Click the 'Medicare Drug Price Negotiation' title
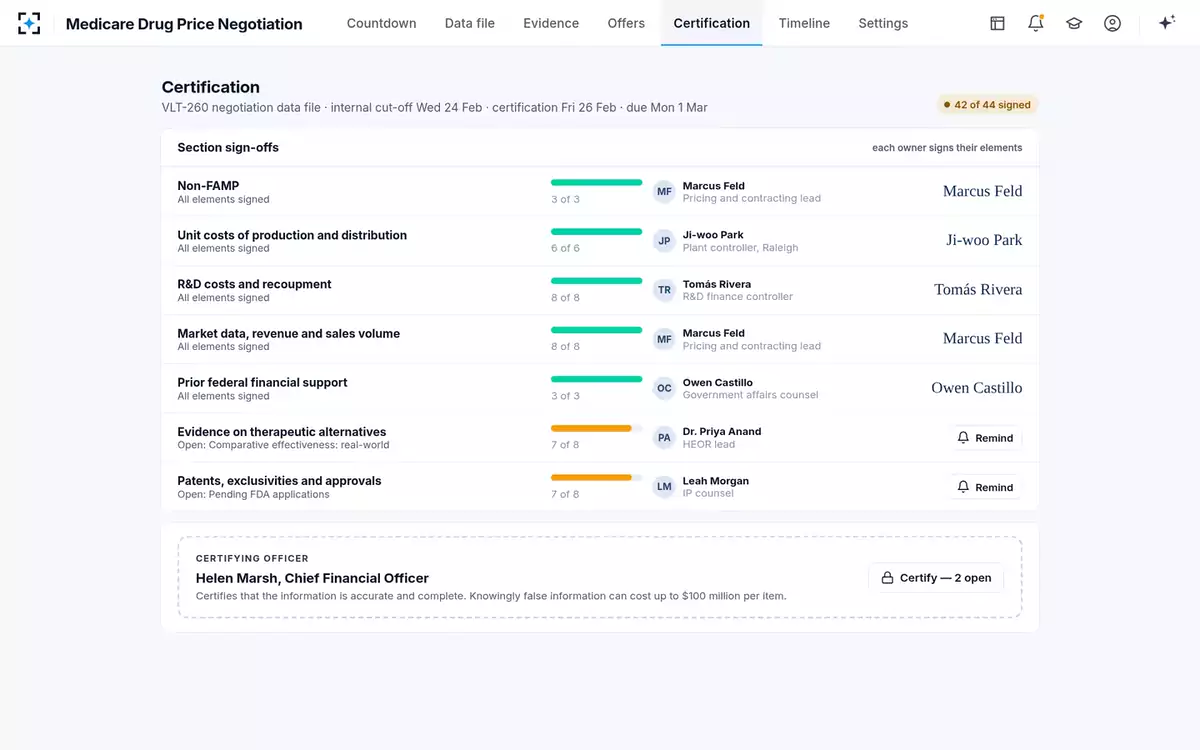1200x750 pixels. pyautogui.click(x=184, y=24)
